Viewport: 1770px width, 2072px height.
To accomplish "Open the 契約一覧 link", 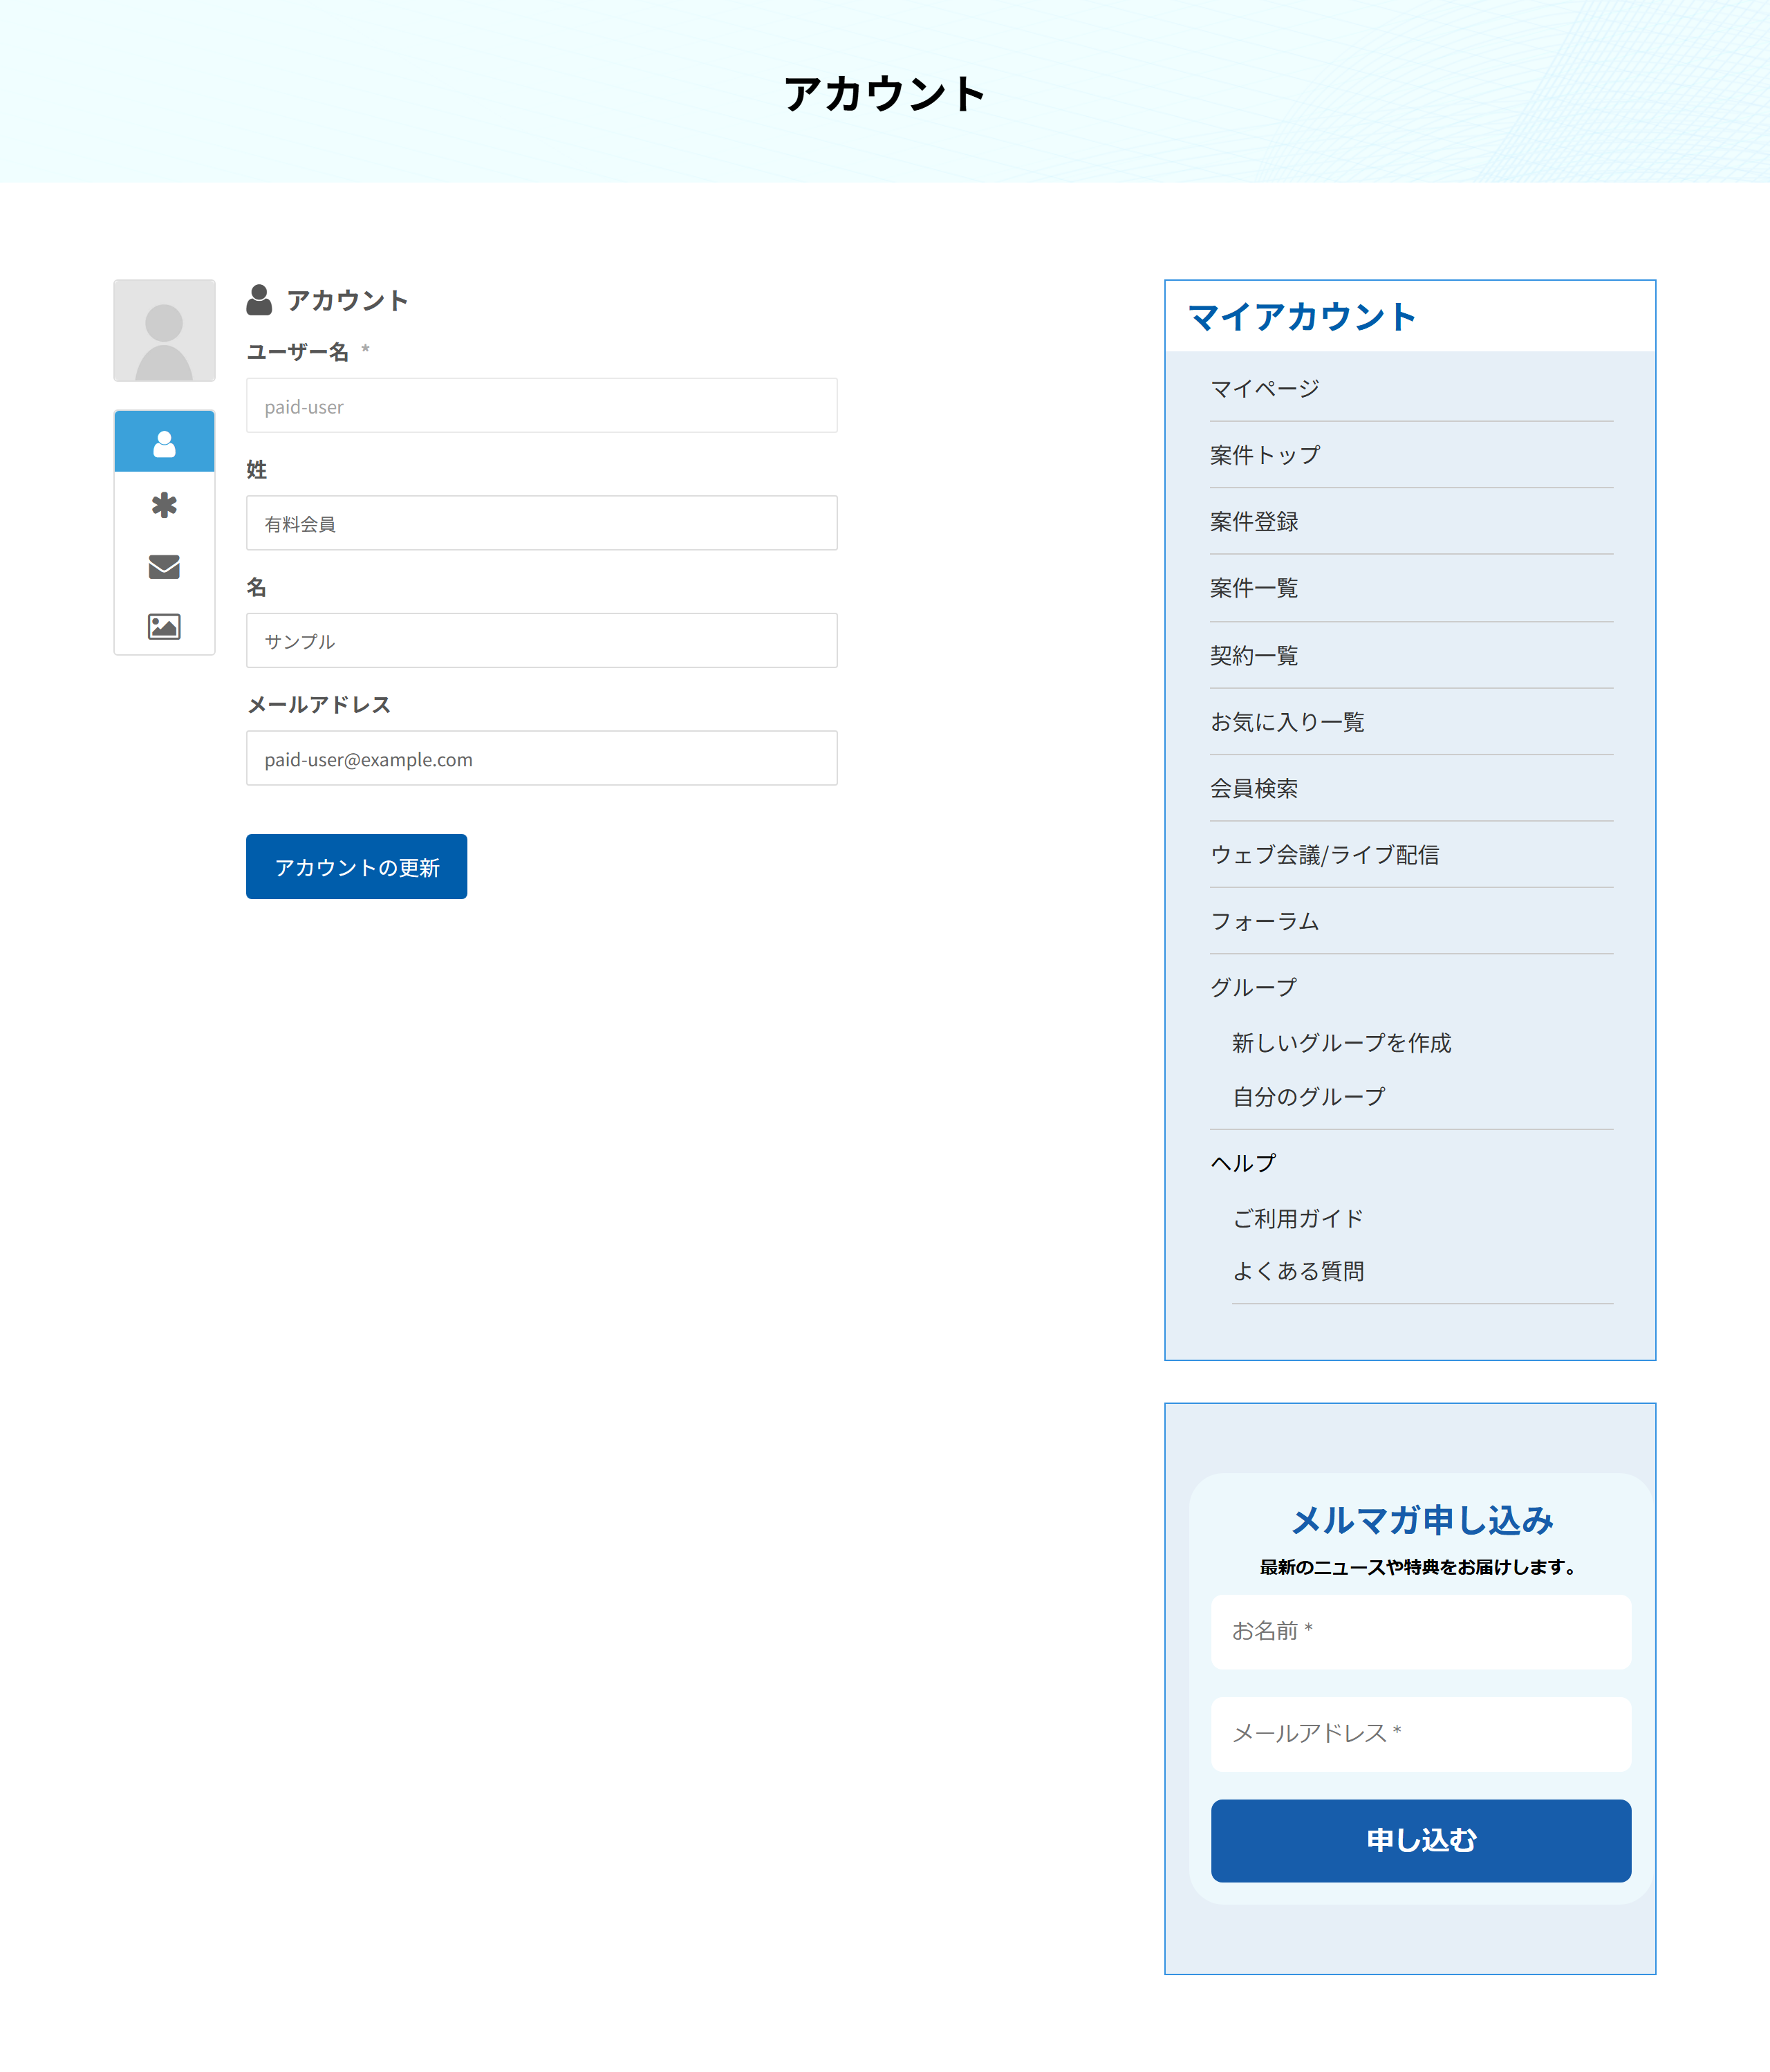I will (x=1254, y=655).
